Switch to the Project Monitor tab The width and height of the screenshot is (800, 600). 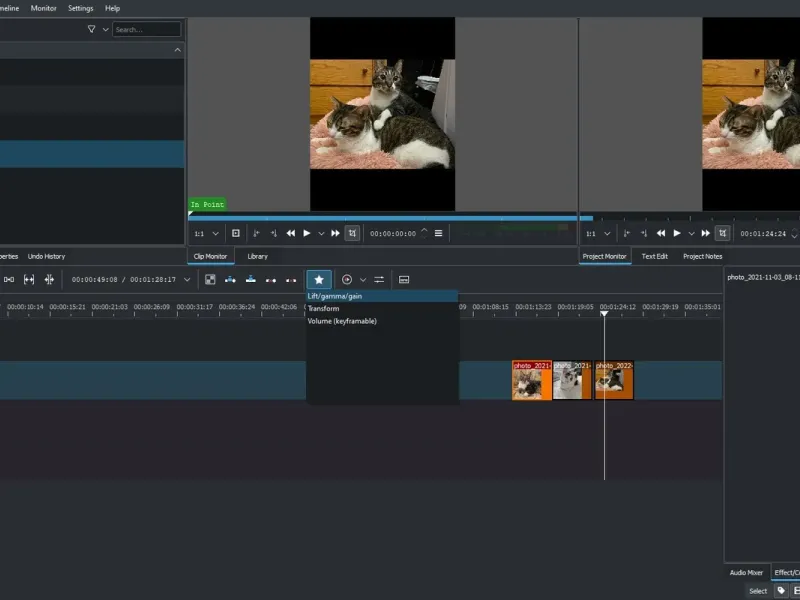(604, 256)
